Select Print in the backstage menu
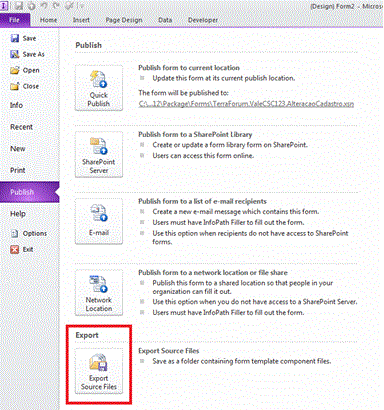Image resolution: width=384 pixels, height=410 pixels. [x=18, y=170]
